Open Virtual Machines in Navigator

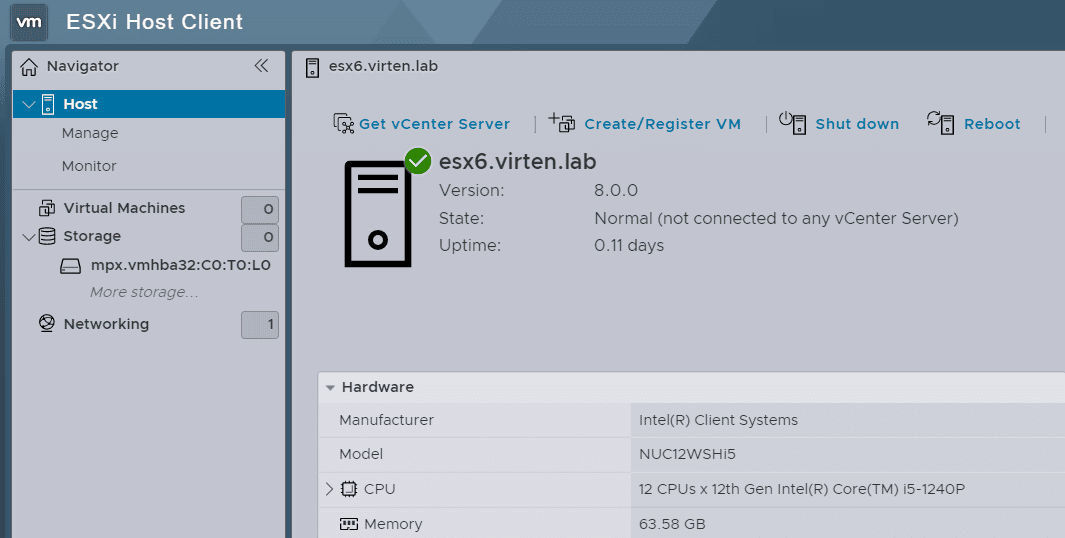pyautogui.click(x=124, y=208)
